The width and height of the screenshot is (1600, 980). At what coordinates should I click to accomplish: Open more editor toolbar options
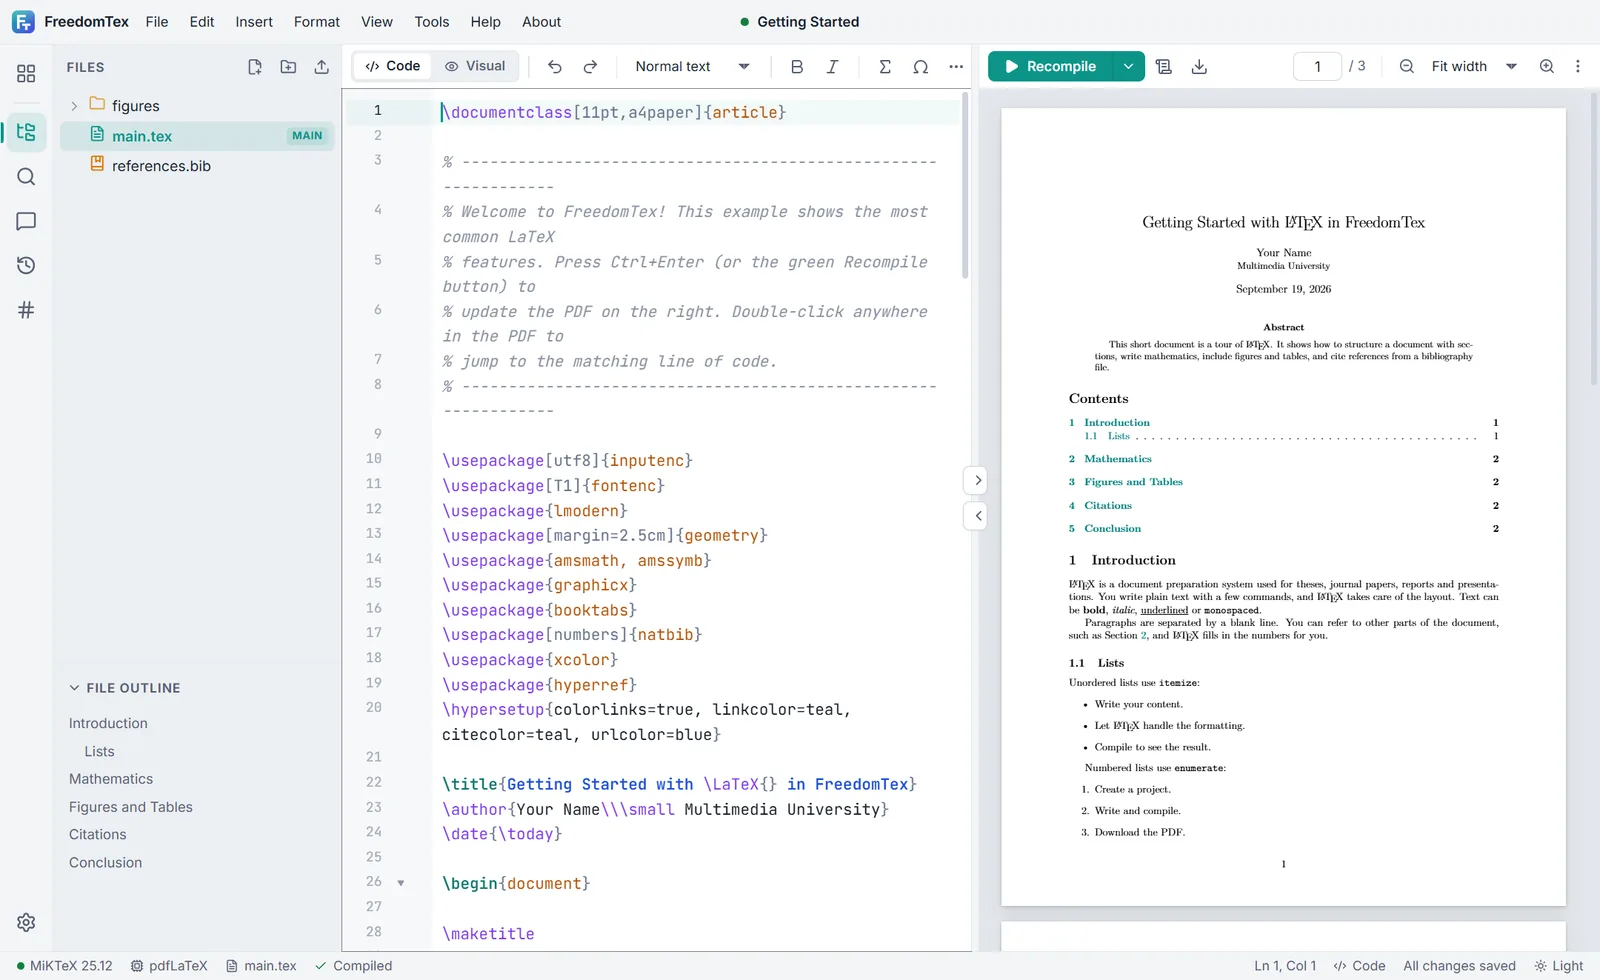click(x=956, y=67)
